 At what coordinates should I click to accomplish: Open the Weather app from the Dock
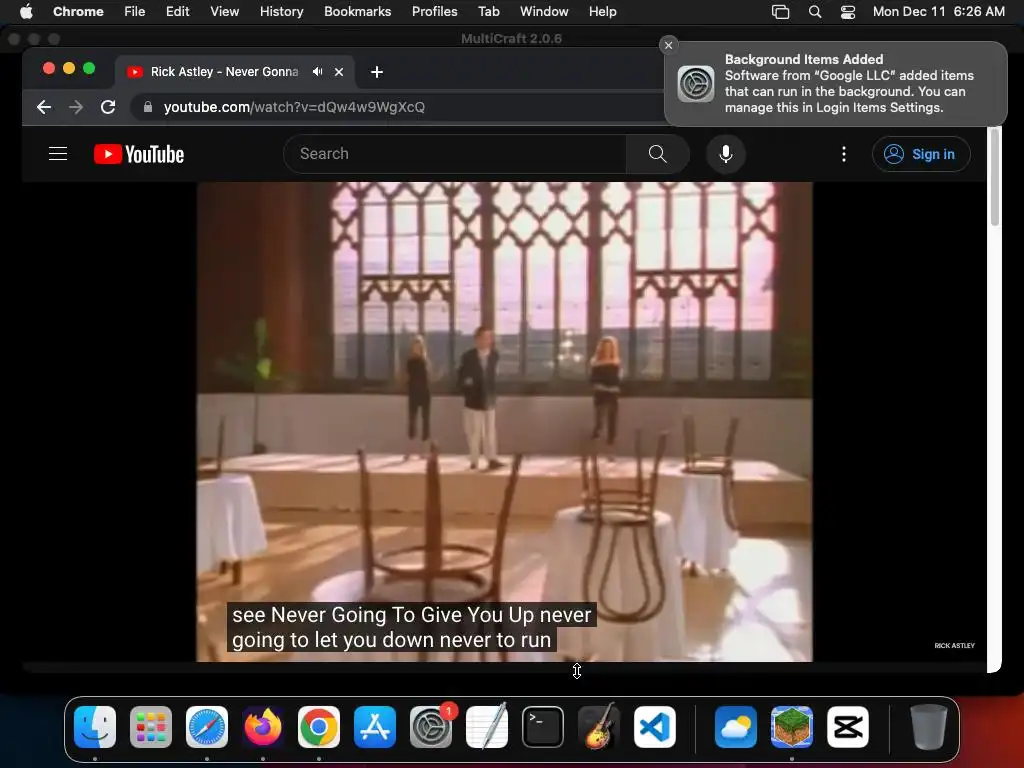point(735,727)
